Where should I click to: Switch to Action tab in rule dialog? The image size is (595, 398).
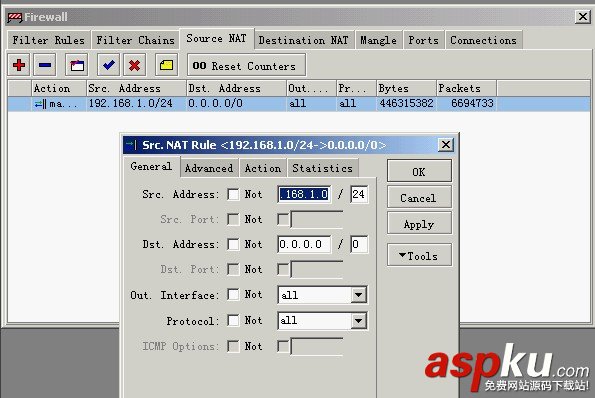263,168
